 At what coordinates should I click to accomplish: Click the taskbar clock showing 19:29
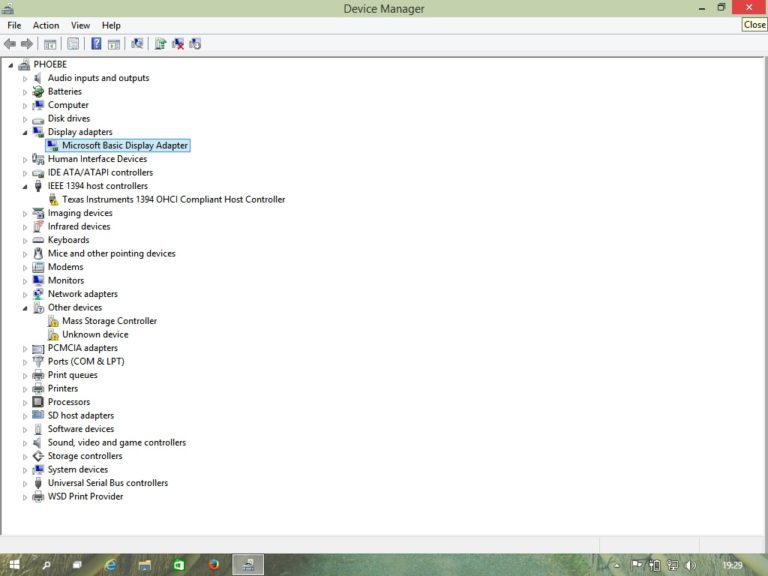733,566
